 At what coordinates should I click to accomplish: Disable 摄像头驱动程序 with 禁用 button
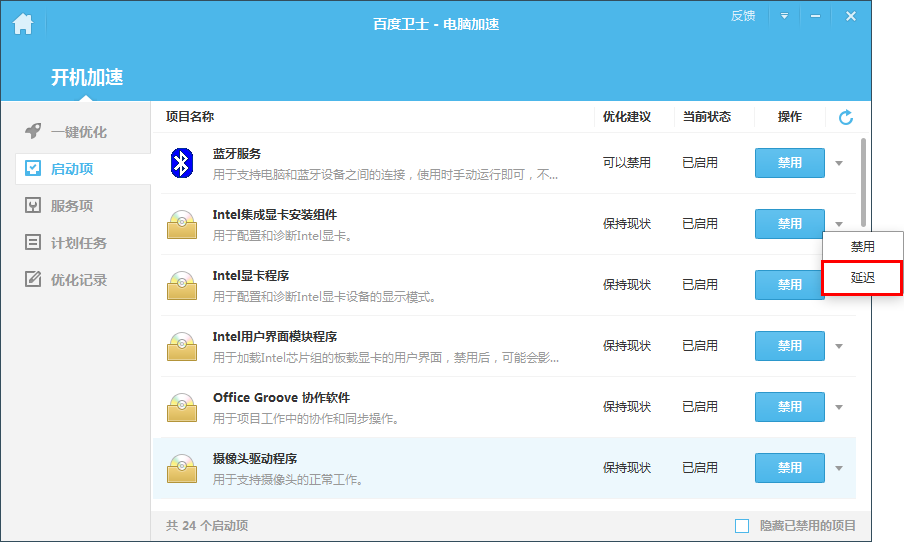point(789,468)
